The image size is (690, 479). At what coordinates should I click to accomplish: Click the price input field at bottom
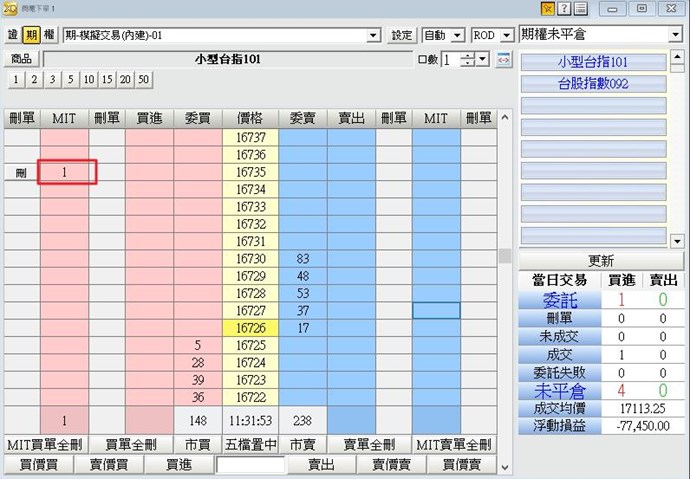pyautogui.click(x=254, y=465)
